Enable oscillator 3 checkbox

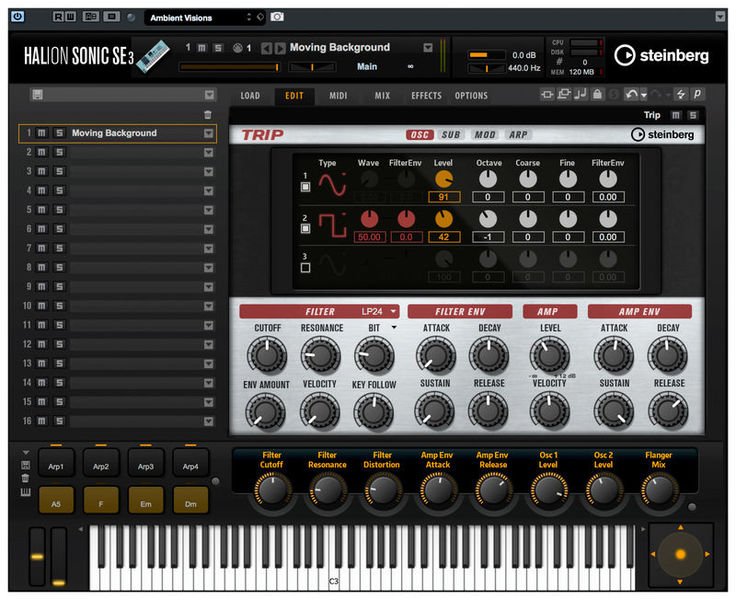(x=307, y=267)
